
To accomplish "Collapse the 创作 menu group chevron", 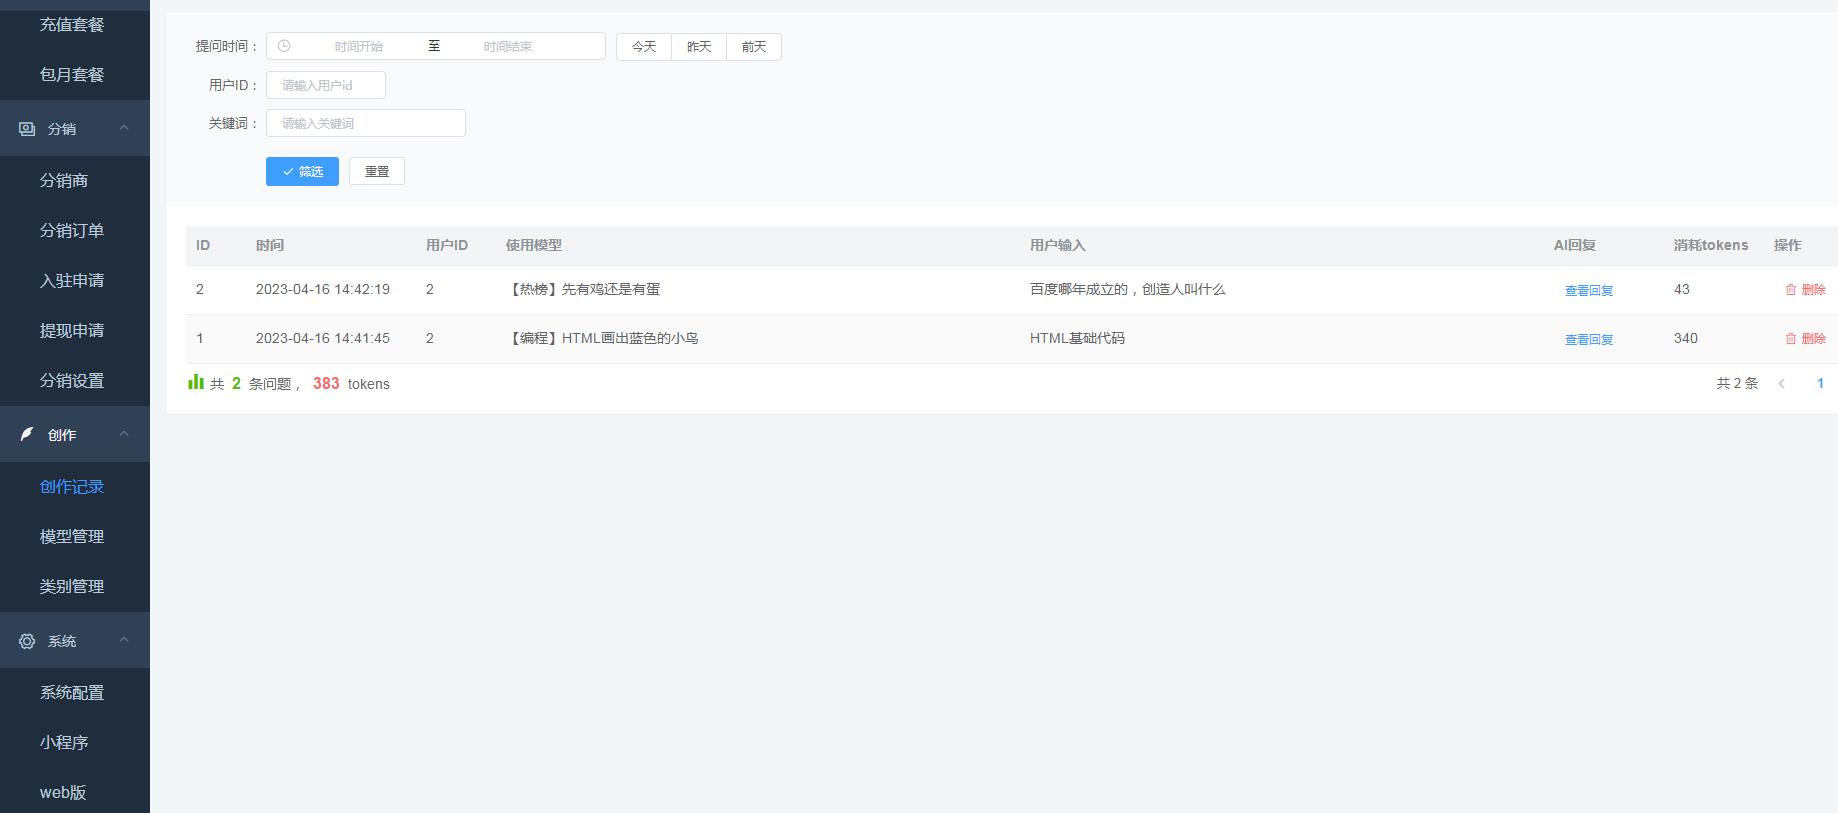I will 124,434.
